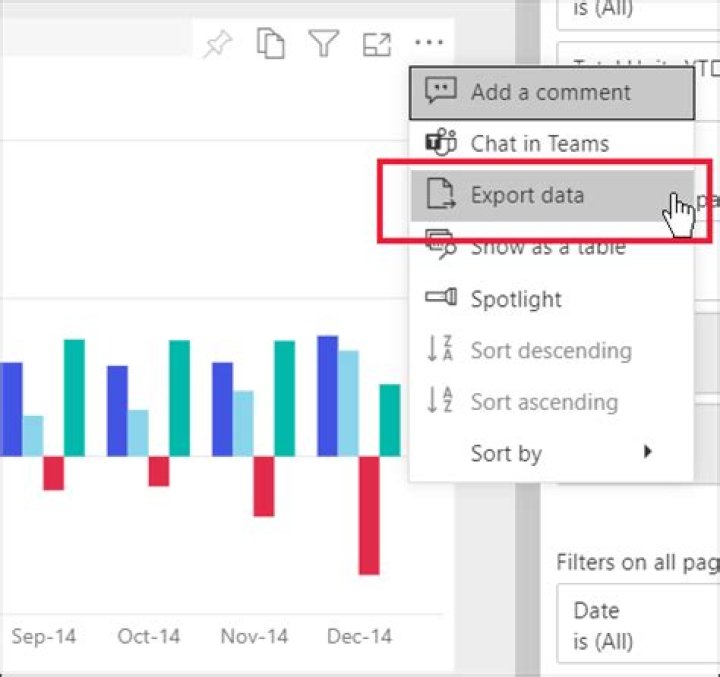Select the red Nov-14 bar
The image size is (720, 677).
point(264,486)
